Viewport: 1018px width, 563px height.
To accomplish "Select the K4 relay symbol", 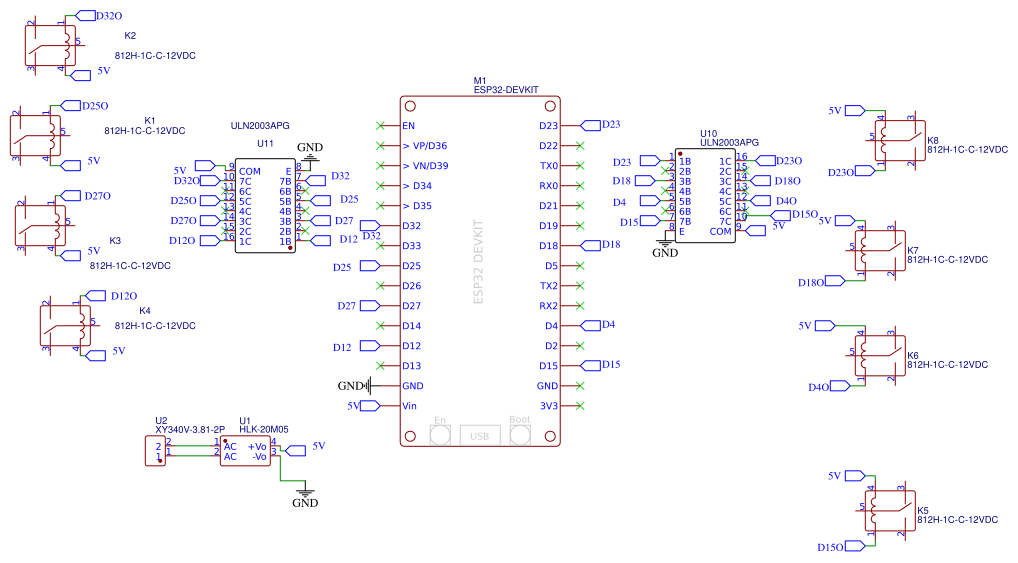I will click(66, 326).
